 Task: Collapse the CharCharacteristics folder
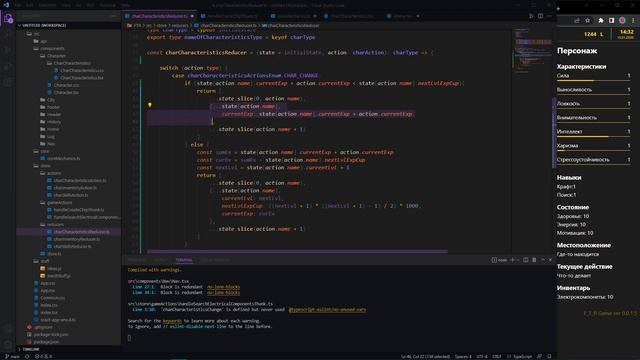tap(69, 63)
